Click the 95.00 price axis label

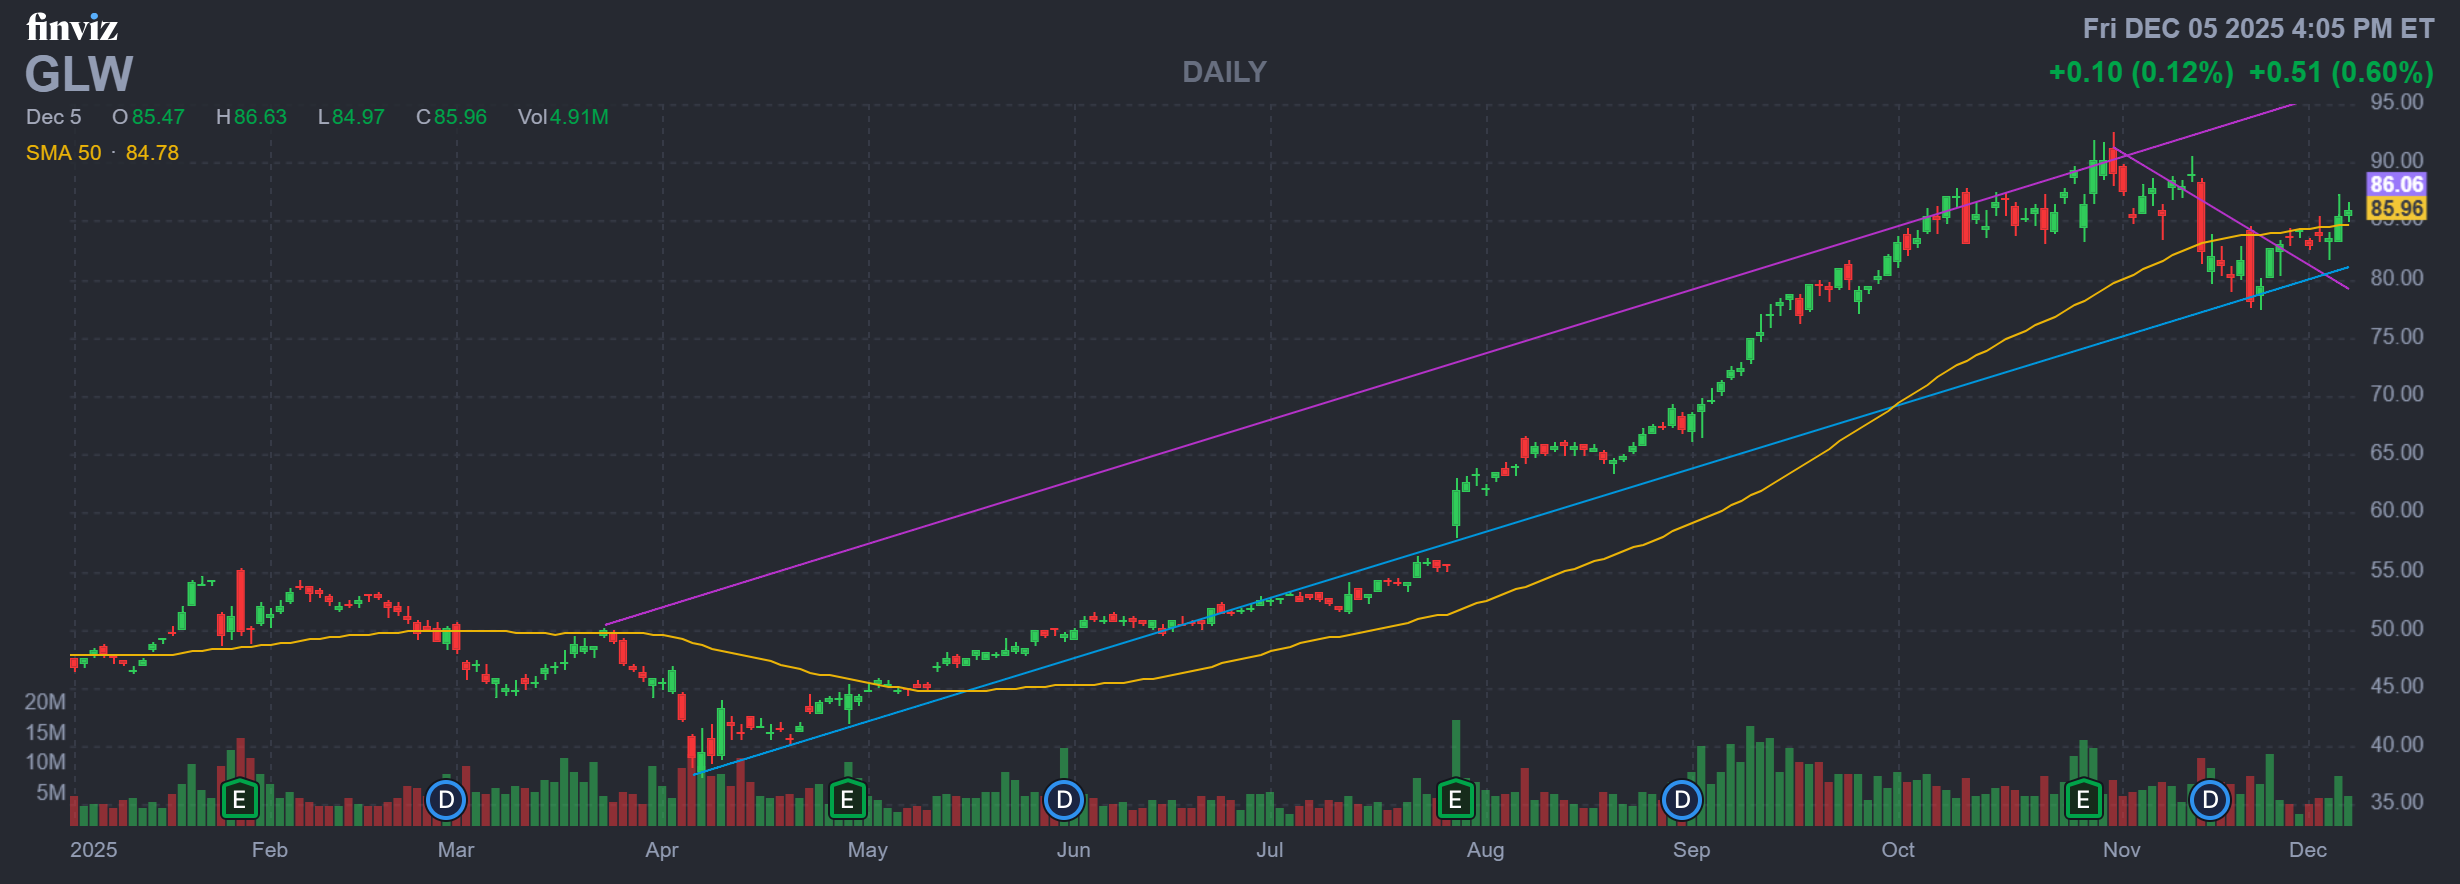2396,102
